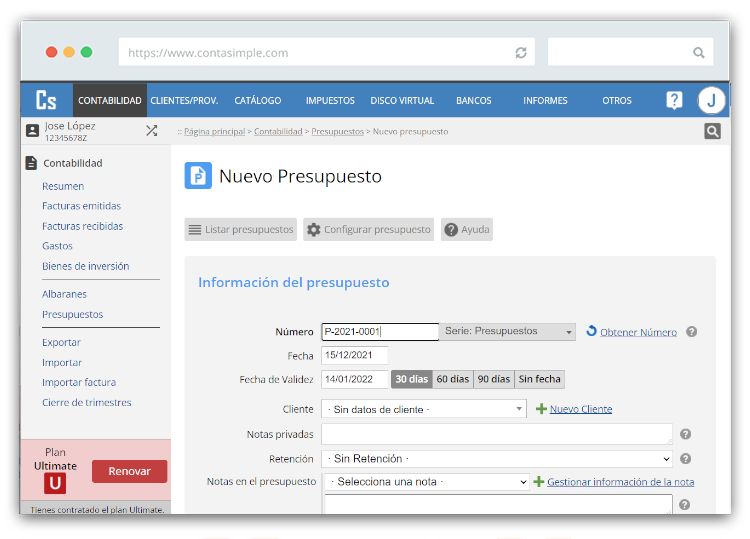Click the Notas privadas text field

tap(496, 434)
